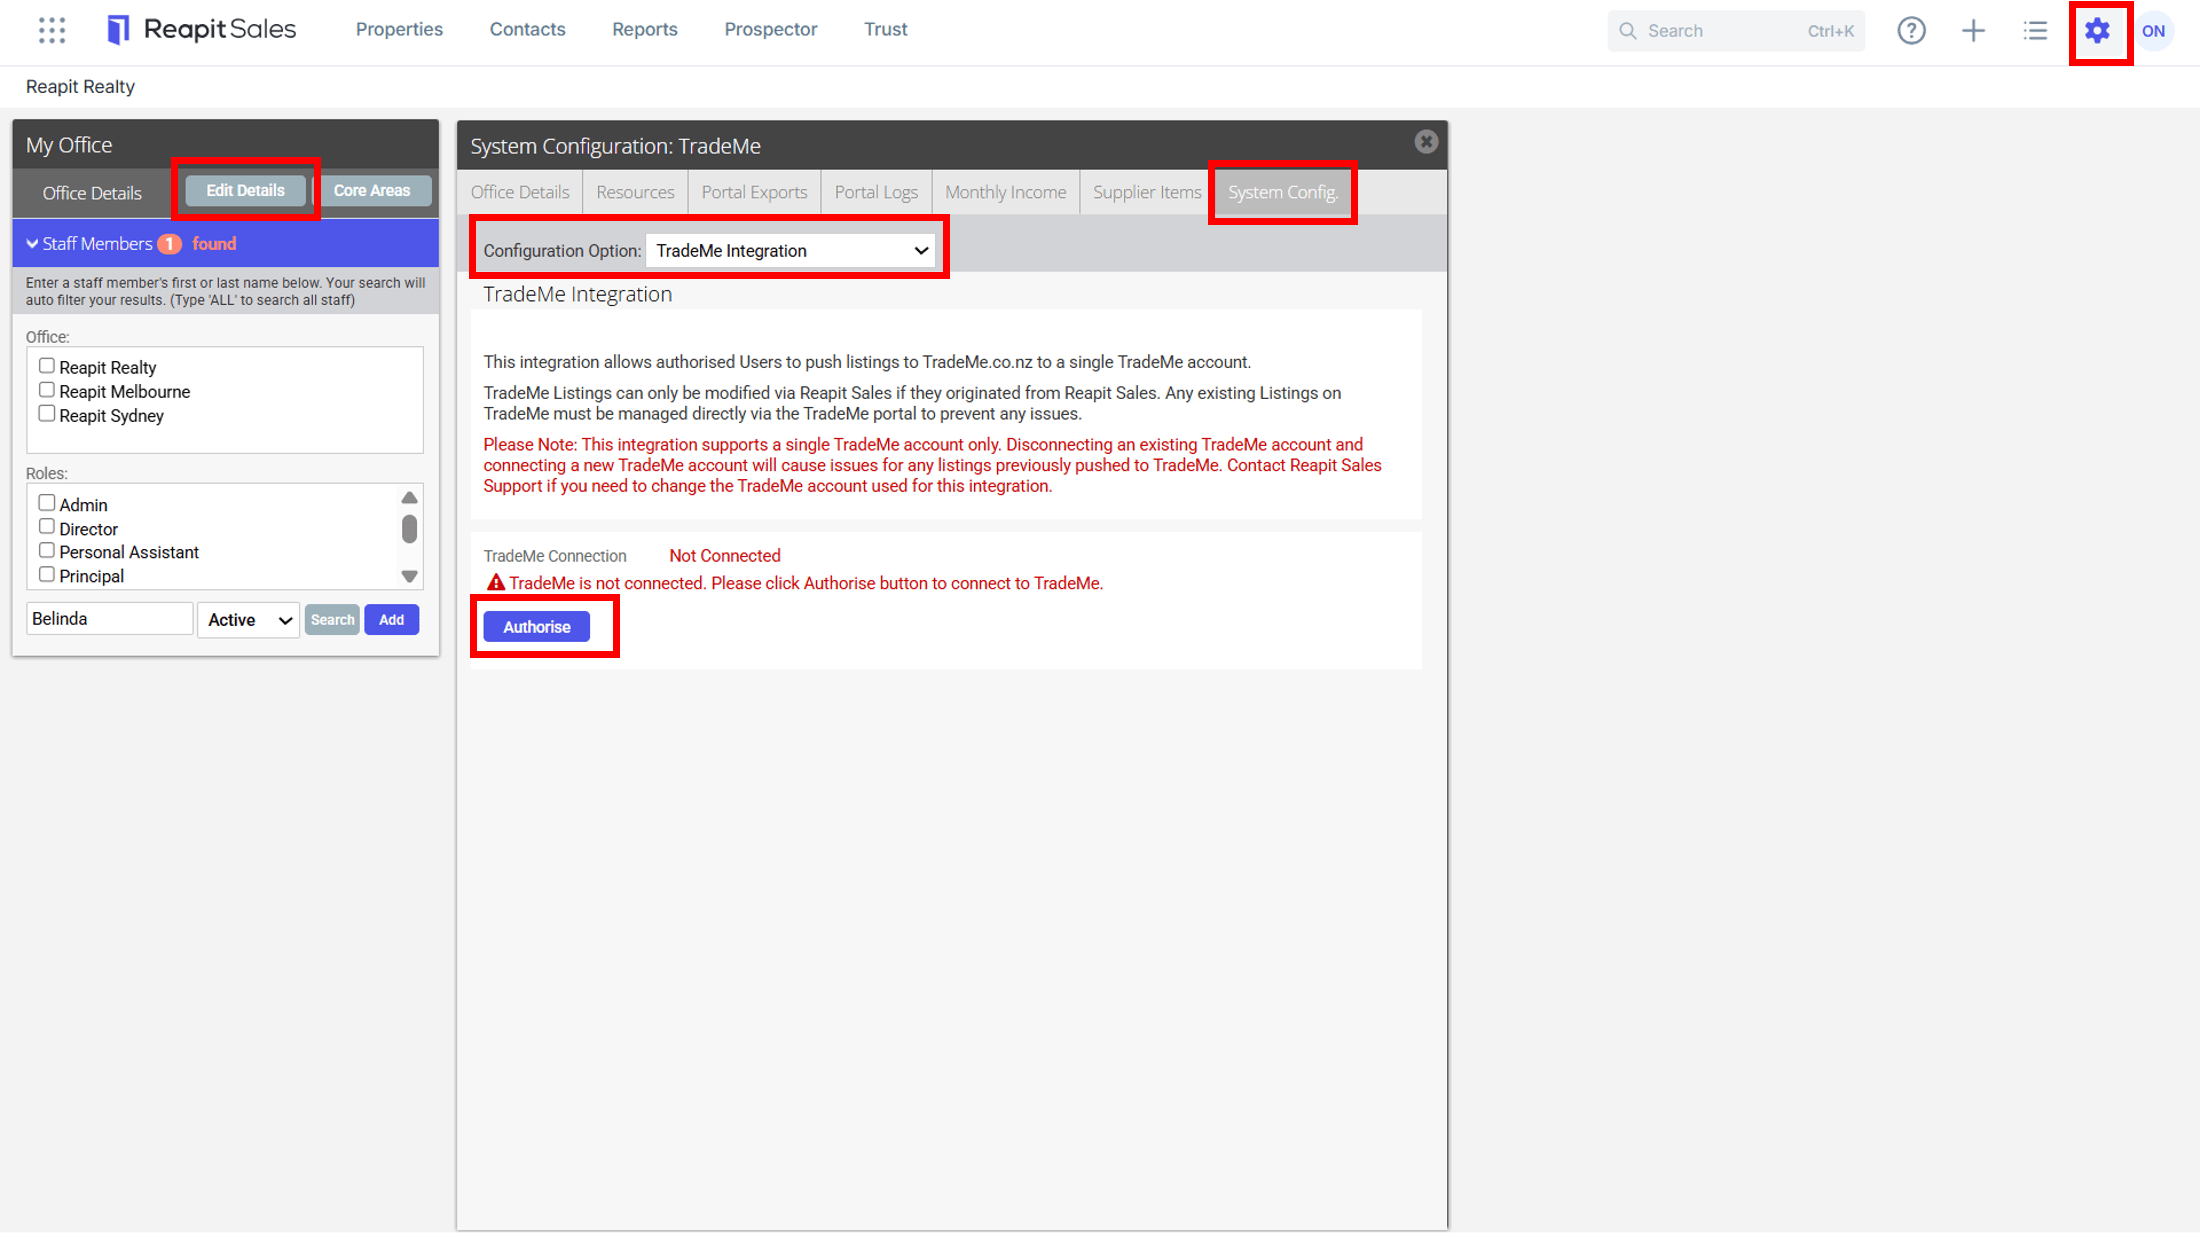2200x1238 pixels.
Task: Tick the Reapit Melbourne office checkbox
Action: tap(47, 390)
